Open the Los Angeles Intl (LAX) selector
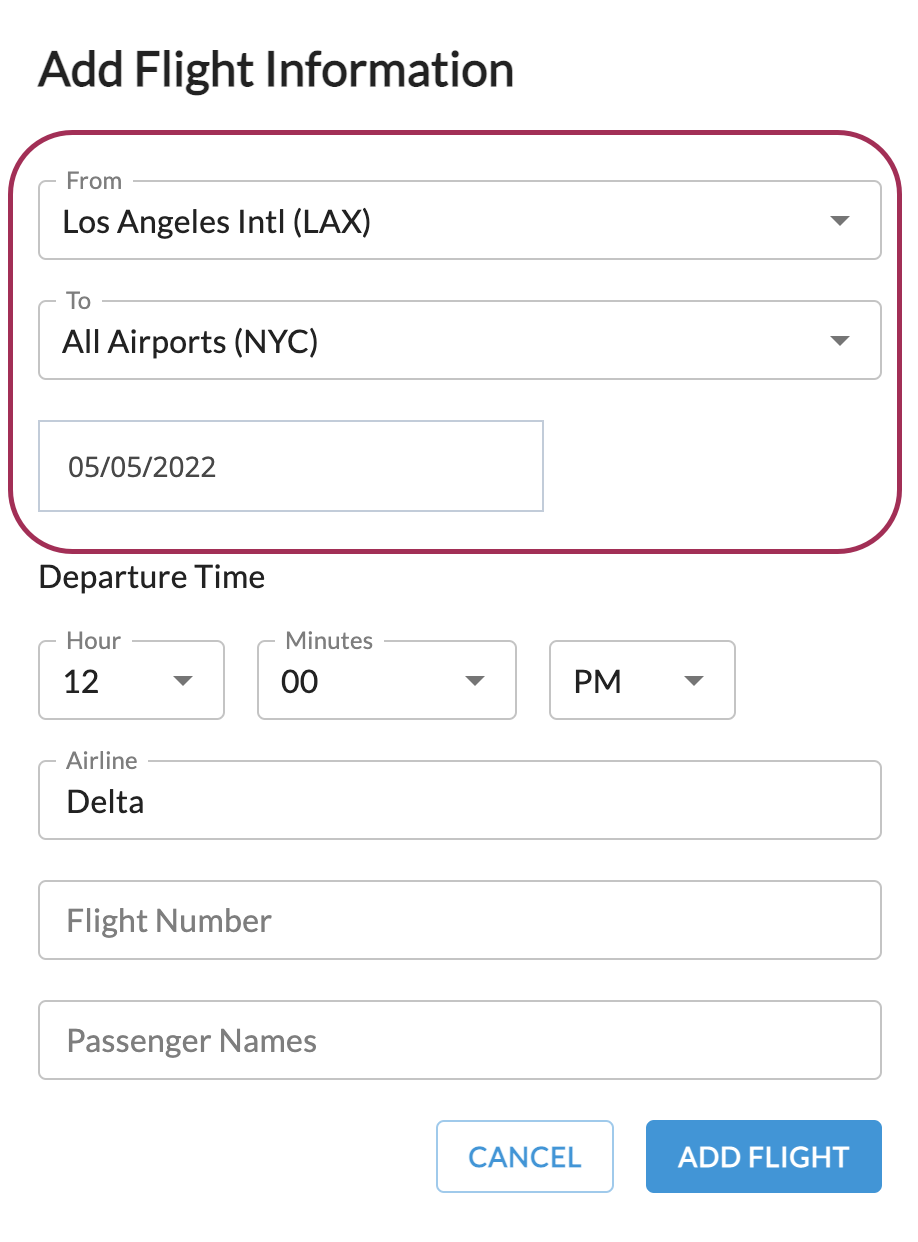 460,220
